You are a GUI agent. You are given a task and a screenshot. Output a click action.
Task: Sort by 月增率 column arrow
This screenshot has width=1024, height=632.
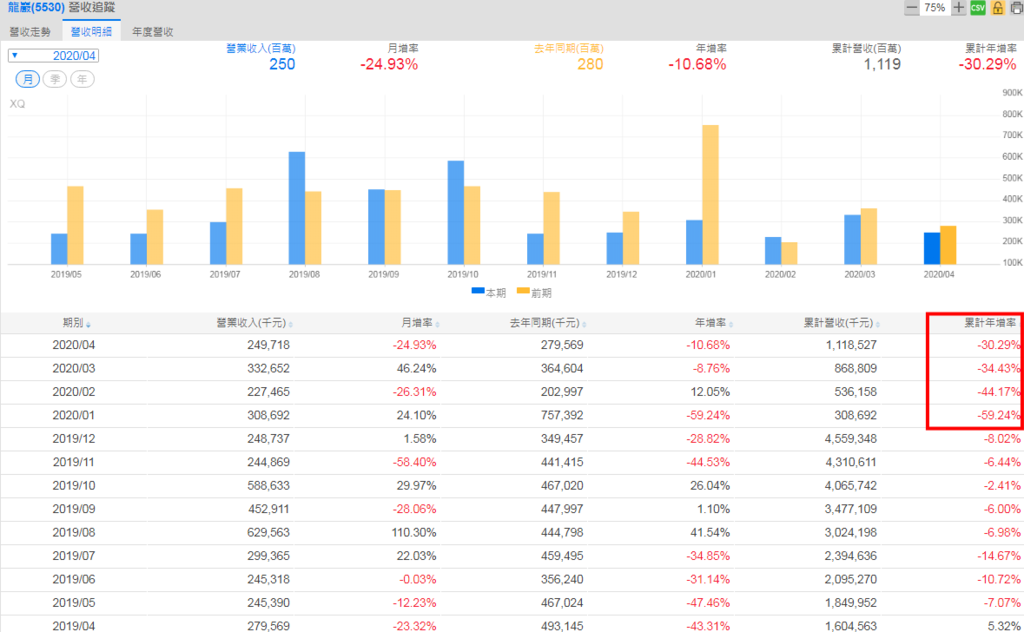(x=437, y=324)
